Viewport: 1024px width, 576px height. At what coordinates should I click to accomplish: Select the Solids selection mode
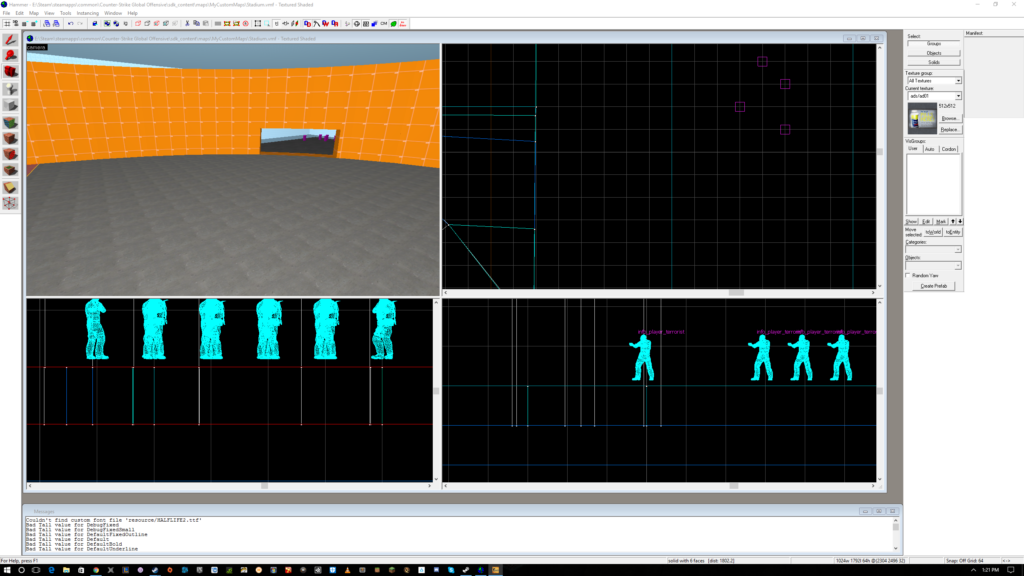pyautogui.click(x=934, y=62)
